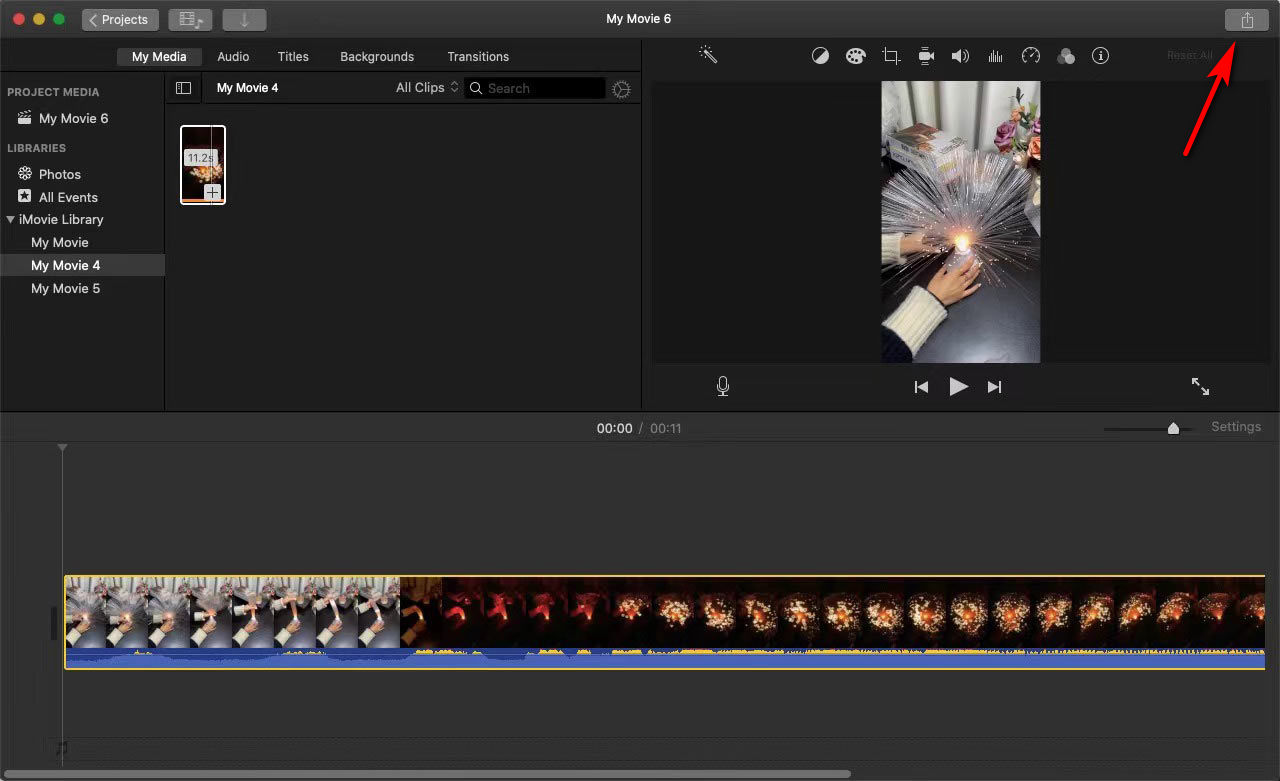
Task: Select the cropping tool
Action: (891, 56)
